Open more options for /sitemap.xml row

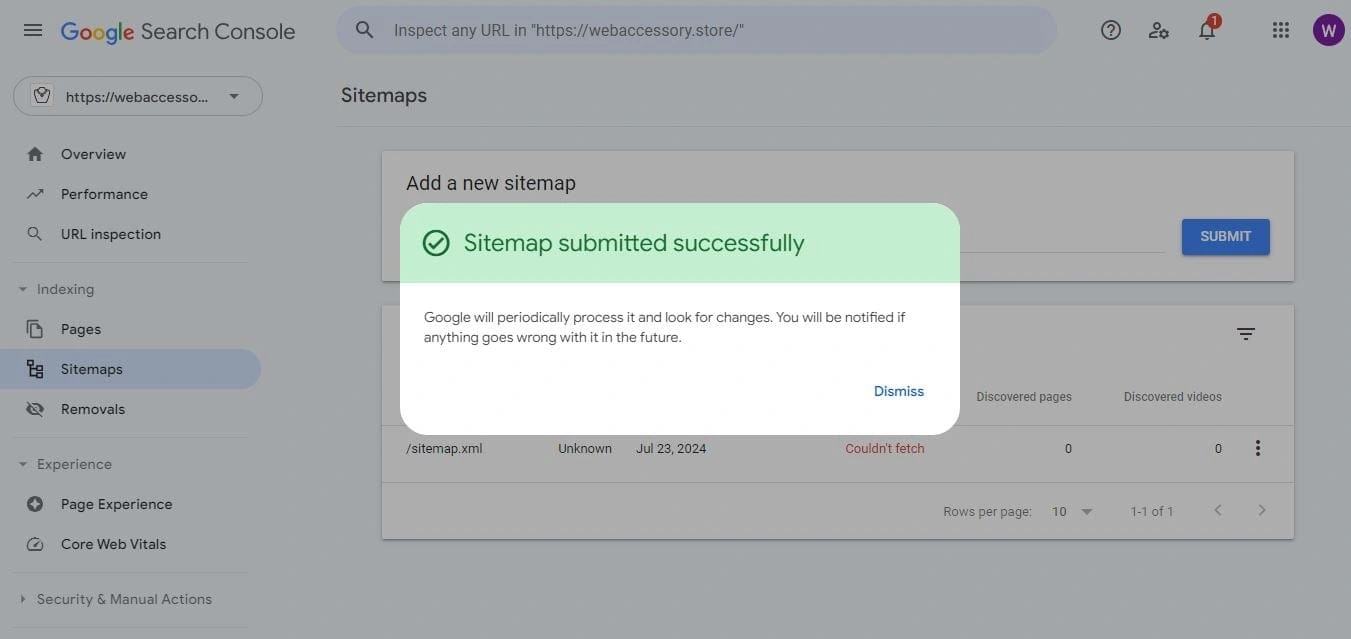[x=1258, y=448]
